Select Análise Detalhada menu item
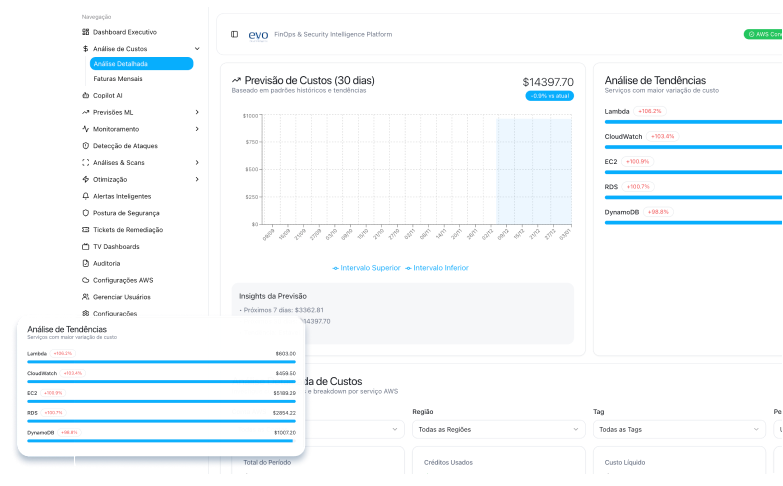Viewport: 783px width, 486px height. click(x=120, y=64)
